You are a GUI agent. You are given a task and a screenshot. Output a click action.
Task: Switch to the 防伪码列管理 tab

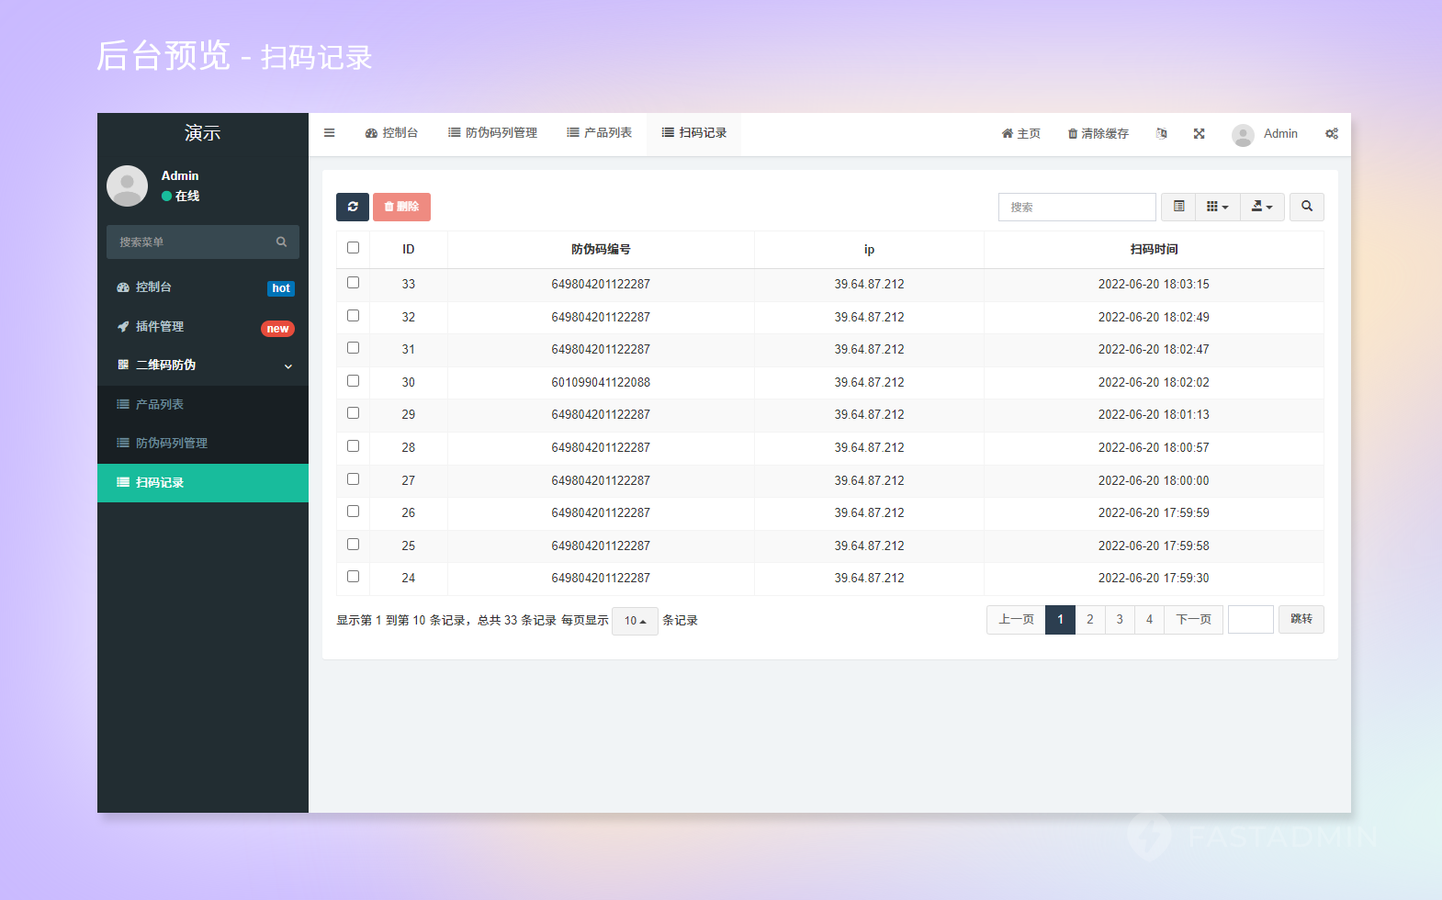[x=492, y=133]
